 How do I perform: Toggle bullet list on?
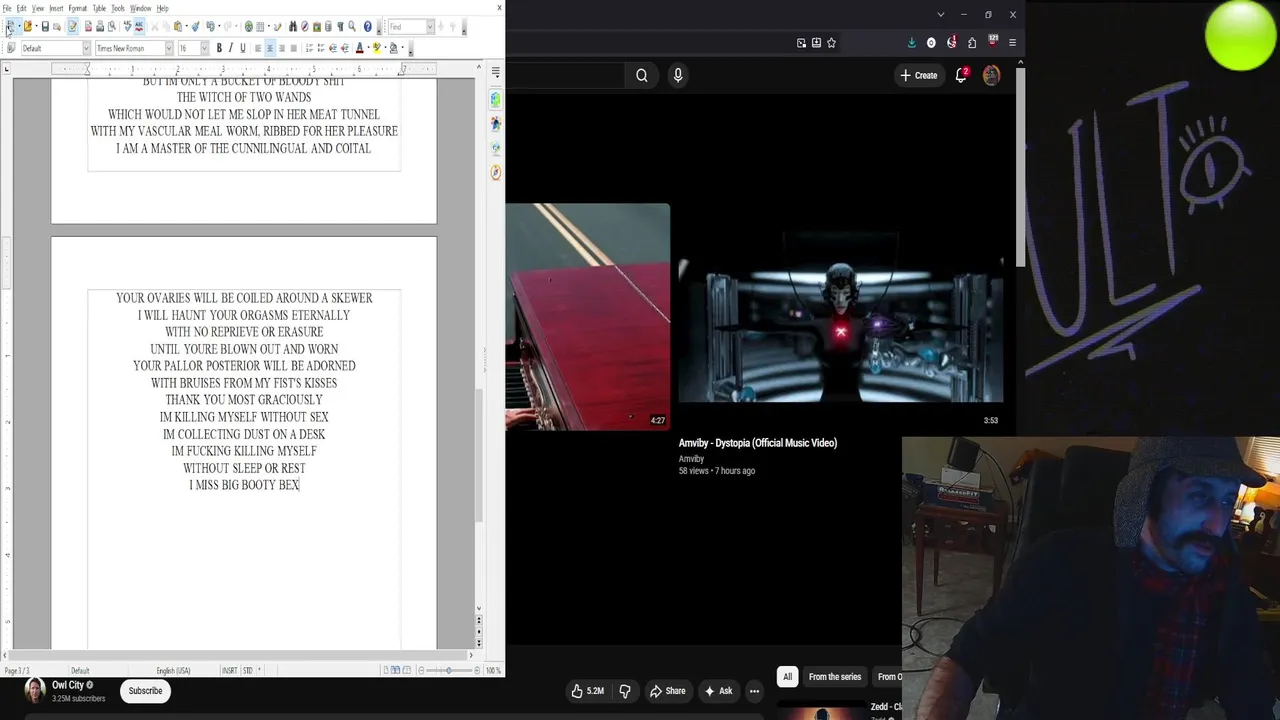coord(321,48)
